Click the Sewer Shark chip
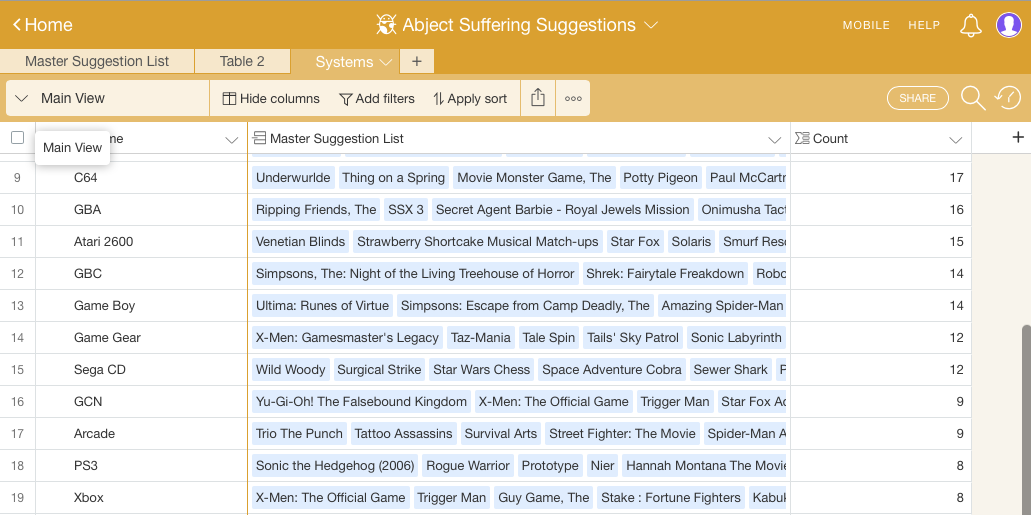Image resolution: width=1031 pixels, height=515 pixels. 731,370
